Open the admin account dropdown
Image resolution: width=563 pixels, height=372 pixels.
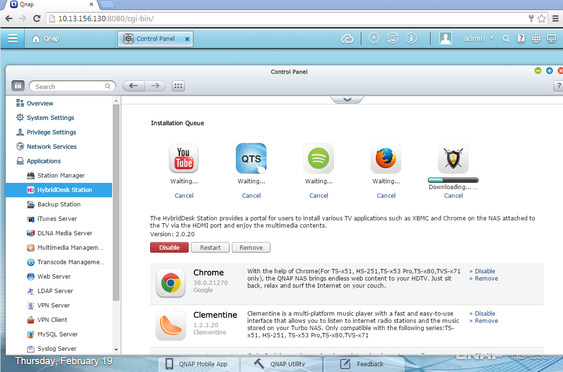coord(478,38)
